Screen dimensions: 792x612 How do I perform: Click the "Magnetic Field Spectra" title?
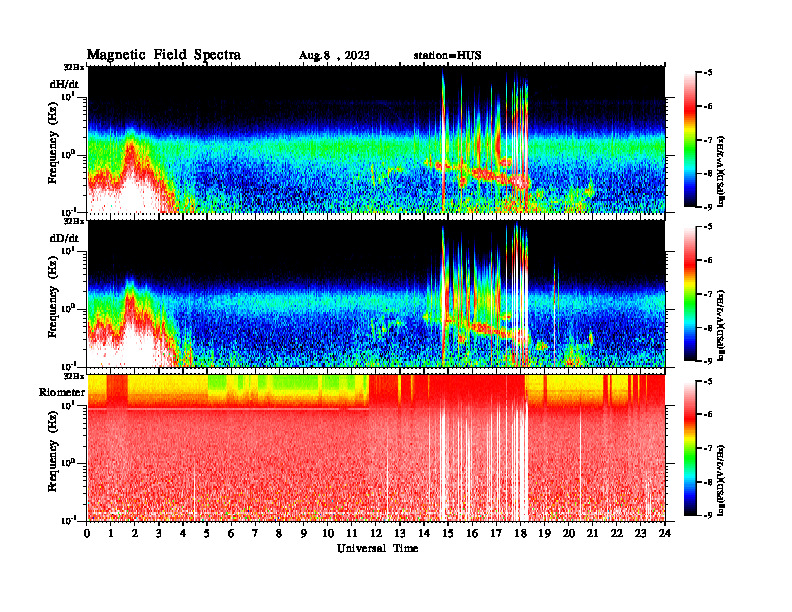(164, 55)
